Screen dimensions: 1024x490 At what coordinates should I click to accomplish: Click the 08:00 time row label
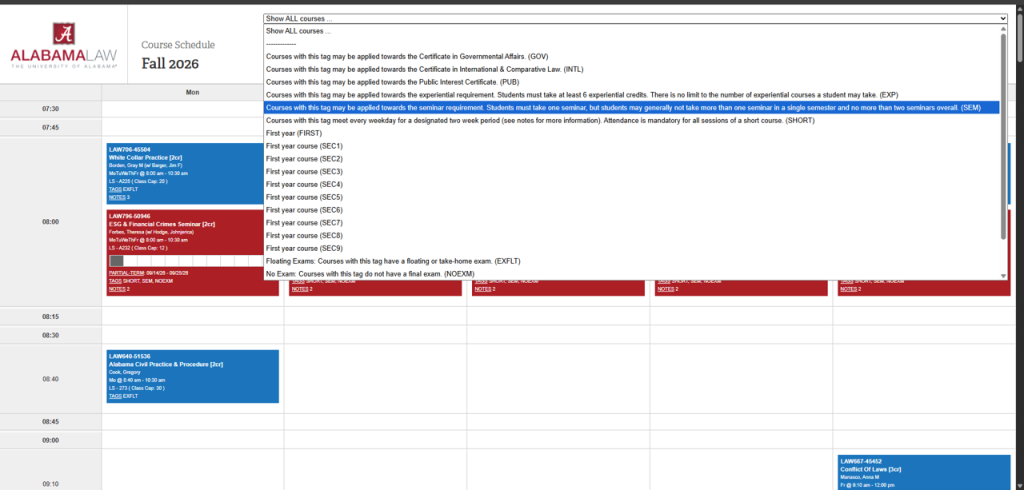pos(50,222)
